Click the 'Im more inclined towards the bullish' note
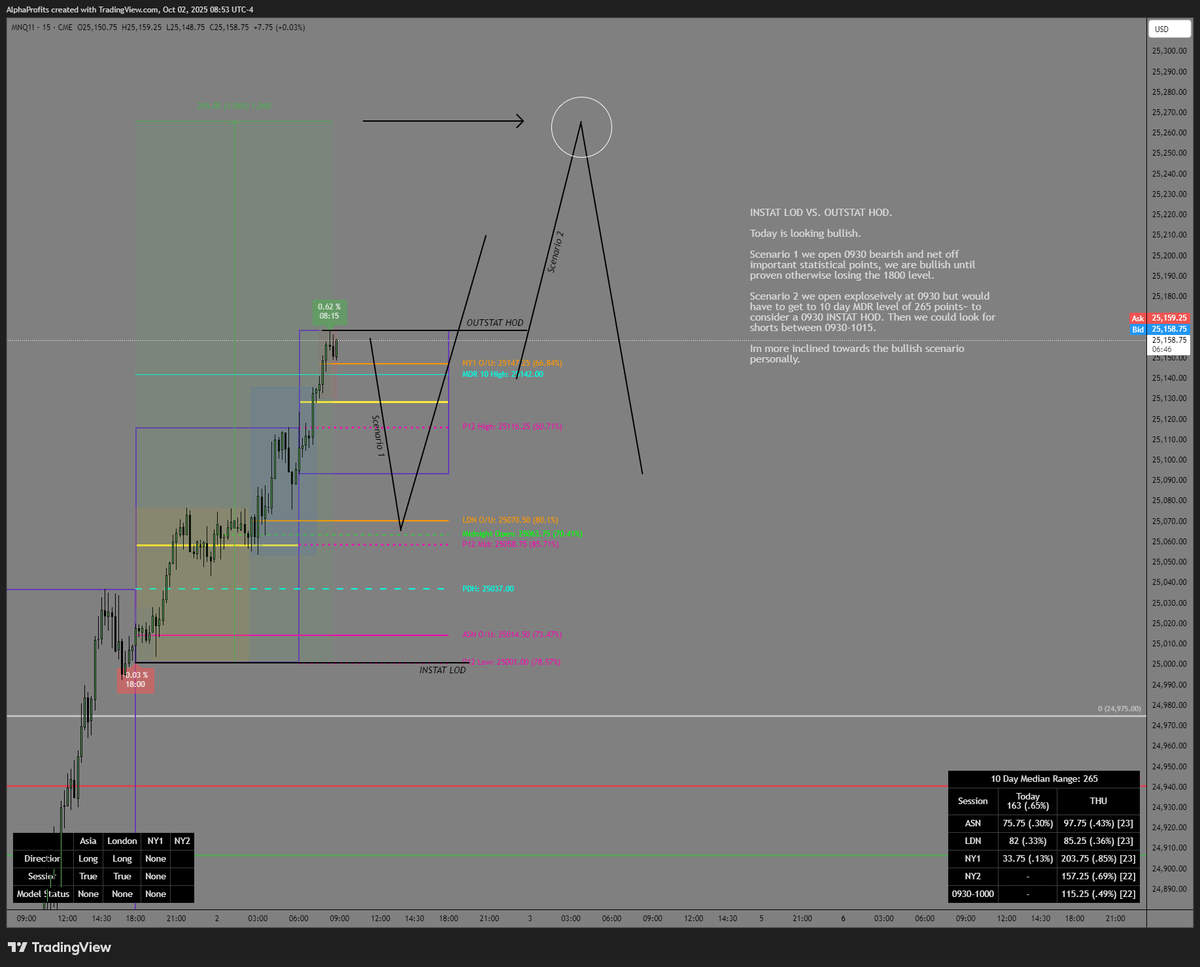1200x967 pixels. point(857,353)
